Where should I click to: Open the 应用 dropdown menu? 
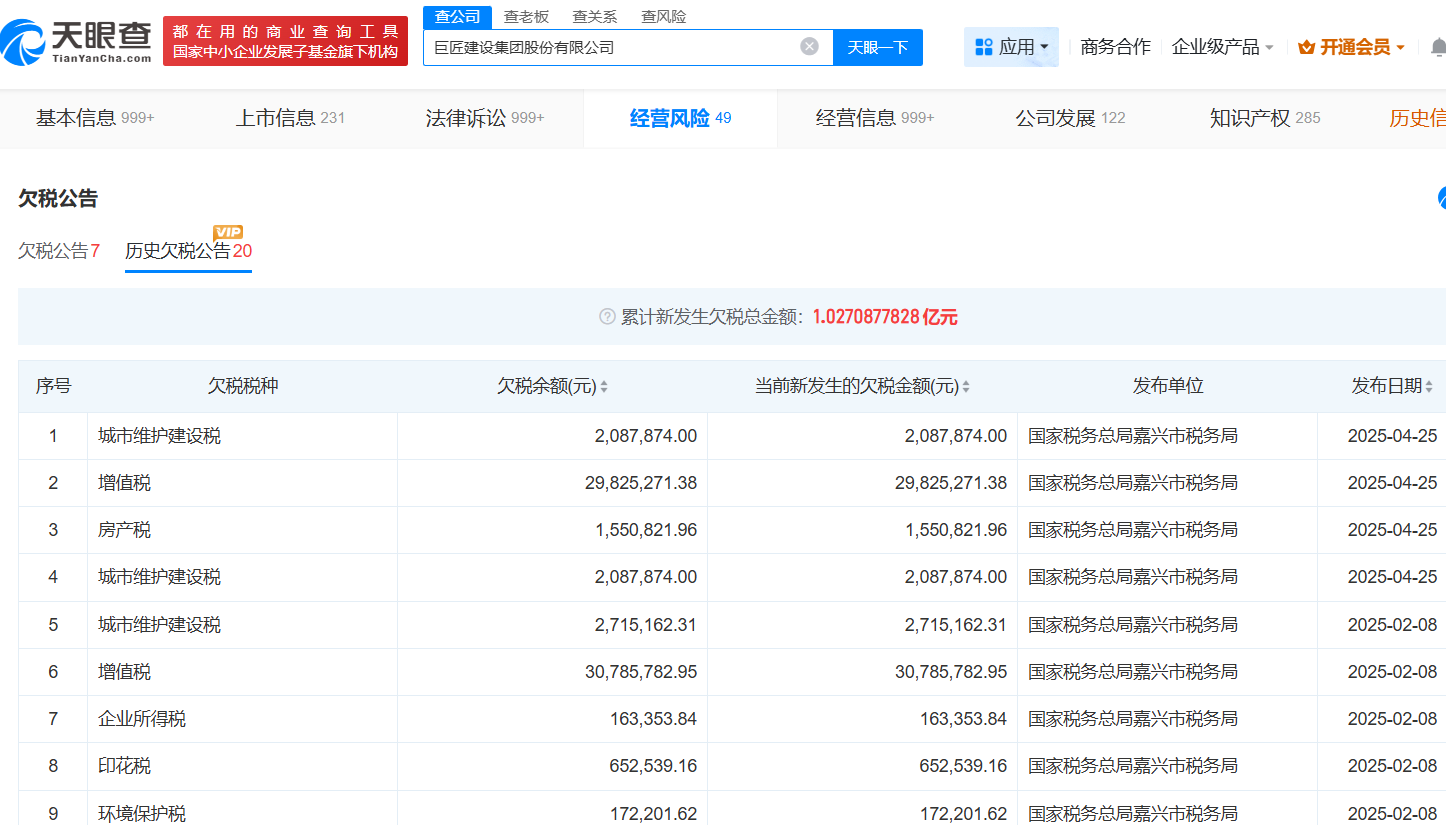(1011, 47)
